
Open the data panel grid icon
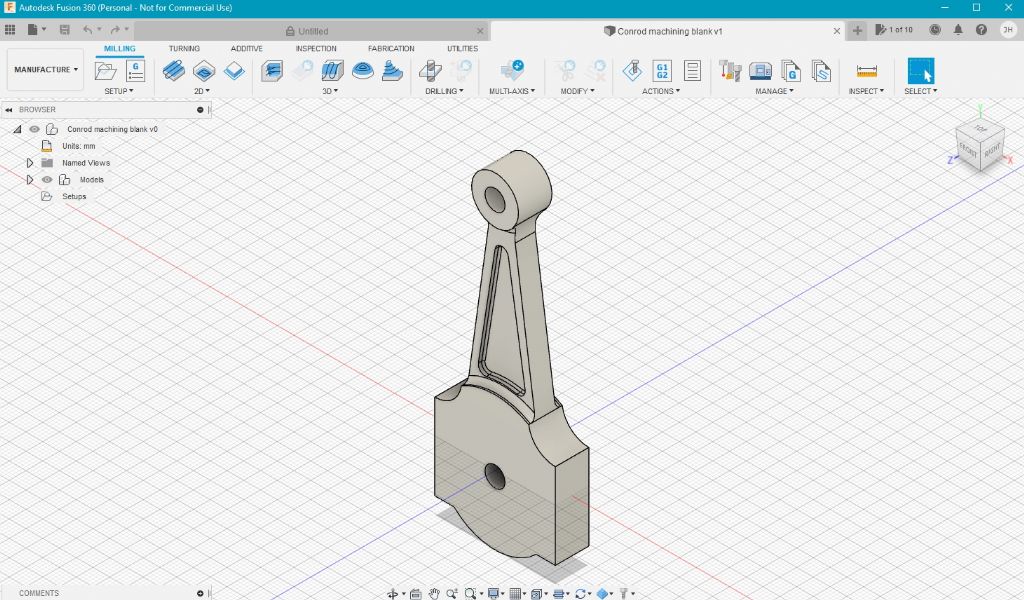click(x=10, y=29)
